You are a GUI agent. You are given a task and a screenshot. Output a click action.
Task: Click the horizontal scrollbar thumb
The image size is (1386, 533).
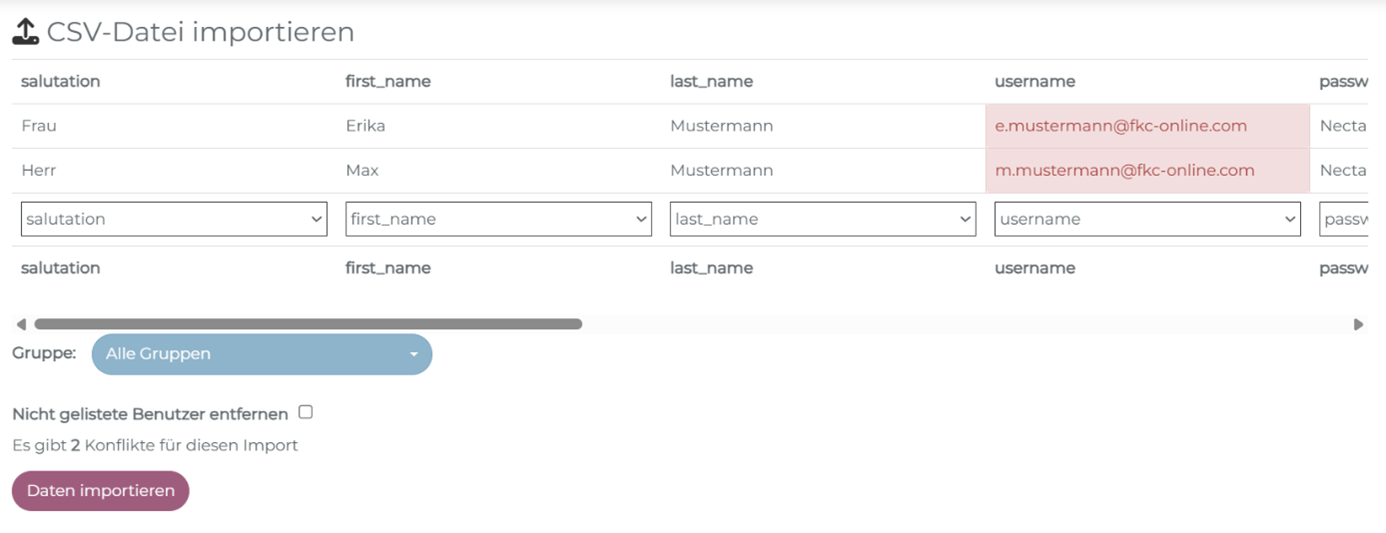308,324
